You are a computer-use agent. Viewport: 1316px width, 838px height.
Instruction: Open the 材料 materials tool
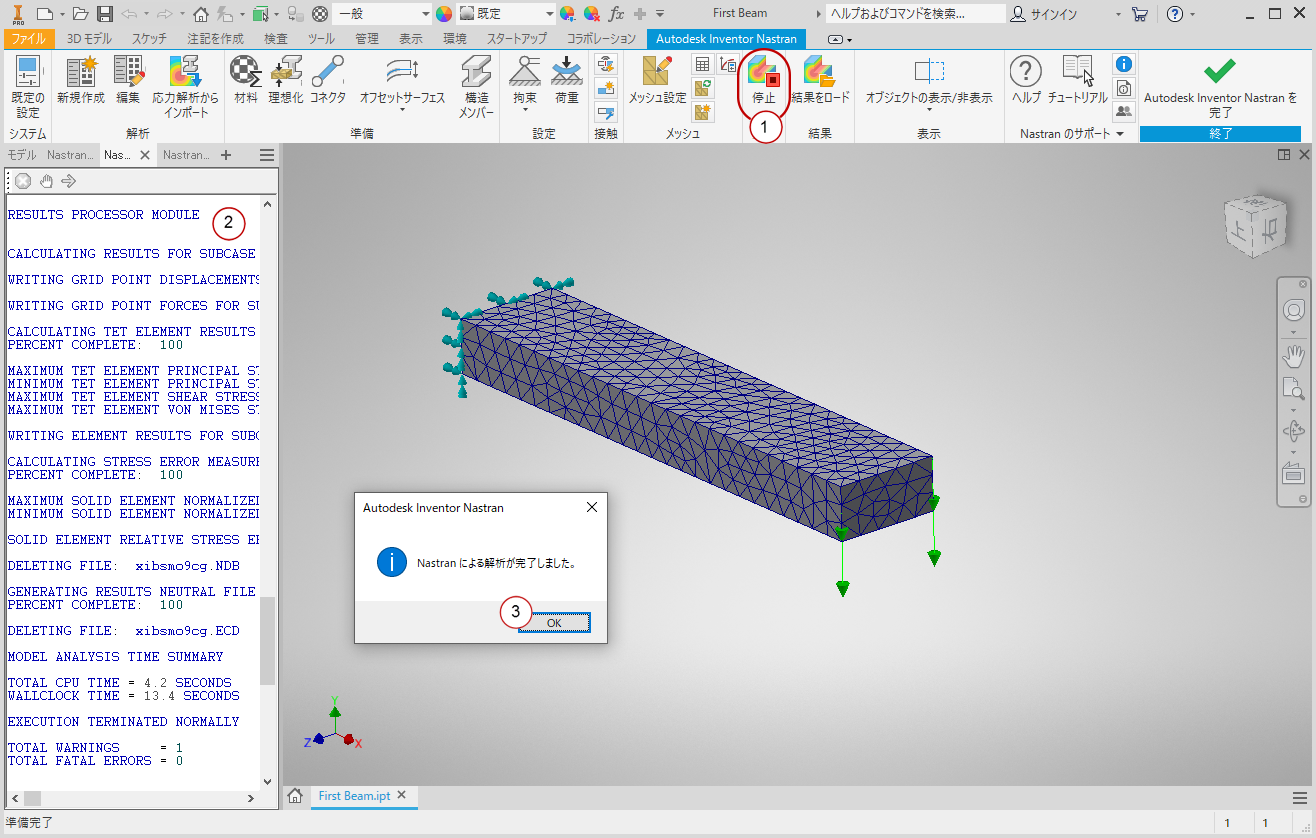pyautogui.click(x=245, y=72)
